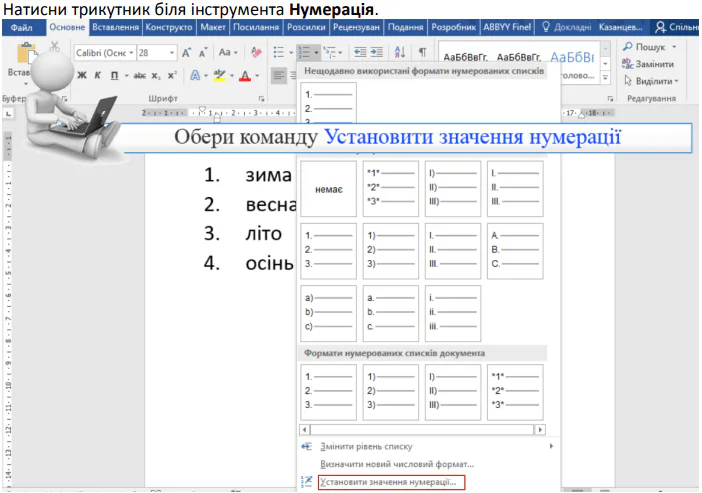Image resolution: width=702 pixels, height=493 pixels.
Task: Switch to the Макет tab
Action: pyautogui.click(x=212, y=27)
